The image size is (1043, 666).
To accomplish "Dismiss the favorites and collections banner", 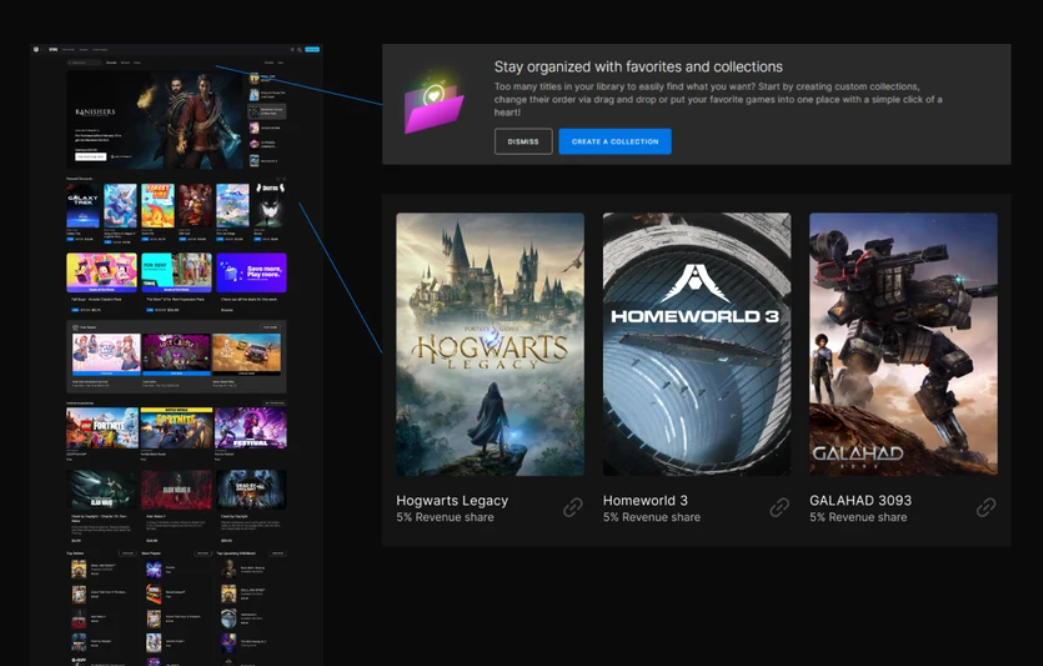I will click(x=523, y=141).
